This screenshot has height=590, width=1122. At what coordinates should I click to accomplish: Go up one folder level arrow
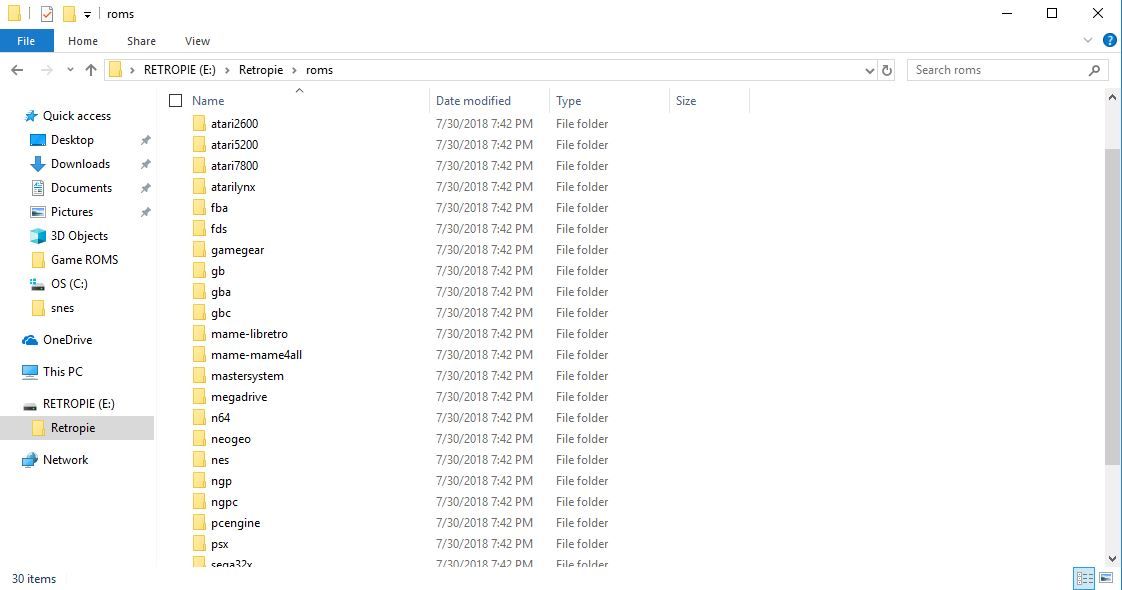[91, 70]
